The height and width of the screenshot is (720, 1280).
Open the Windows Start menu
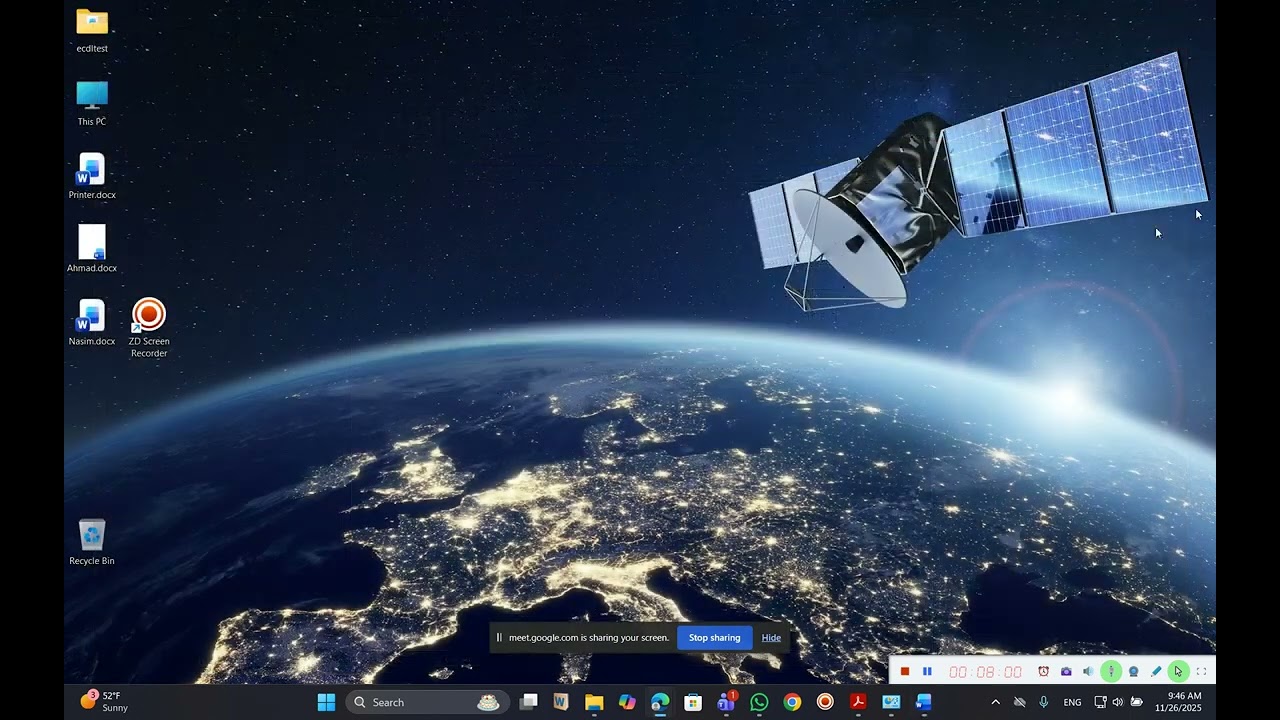(326, 702)
